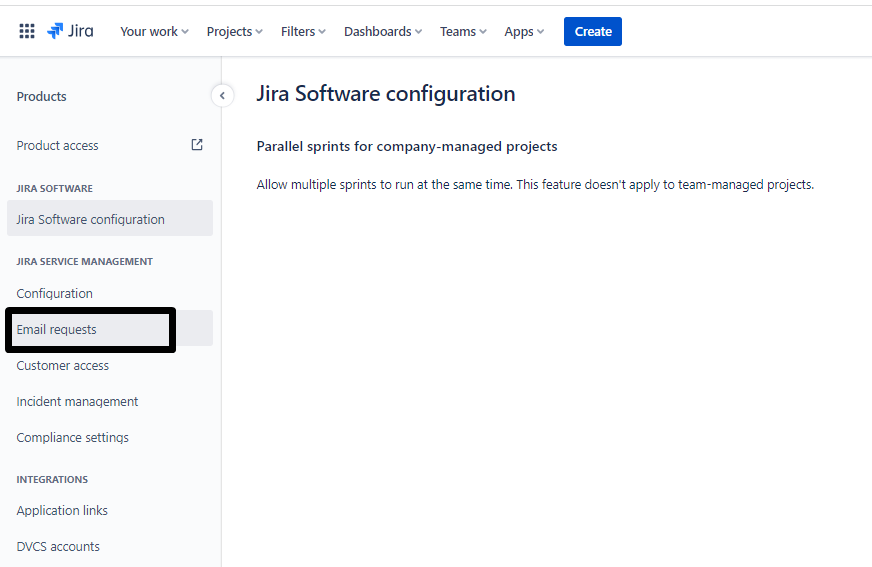Open the Dashboards dropdown menu
The image size is (872, 567).
coord(383,32)
